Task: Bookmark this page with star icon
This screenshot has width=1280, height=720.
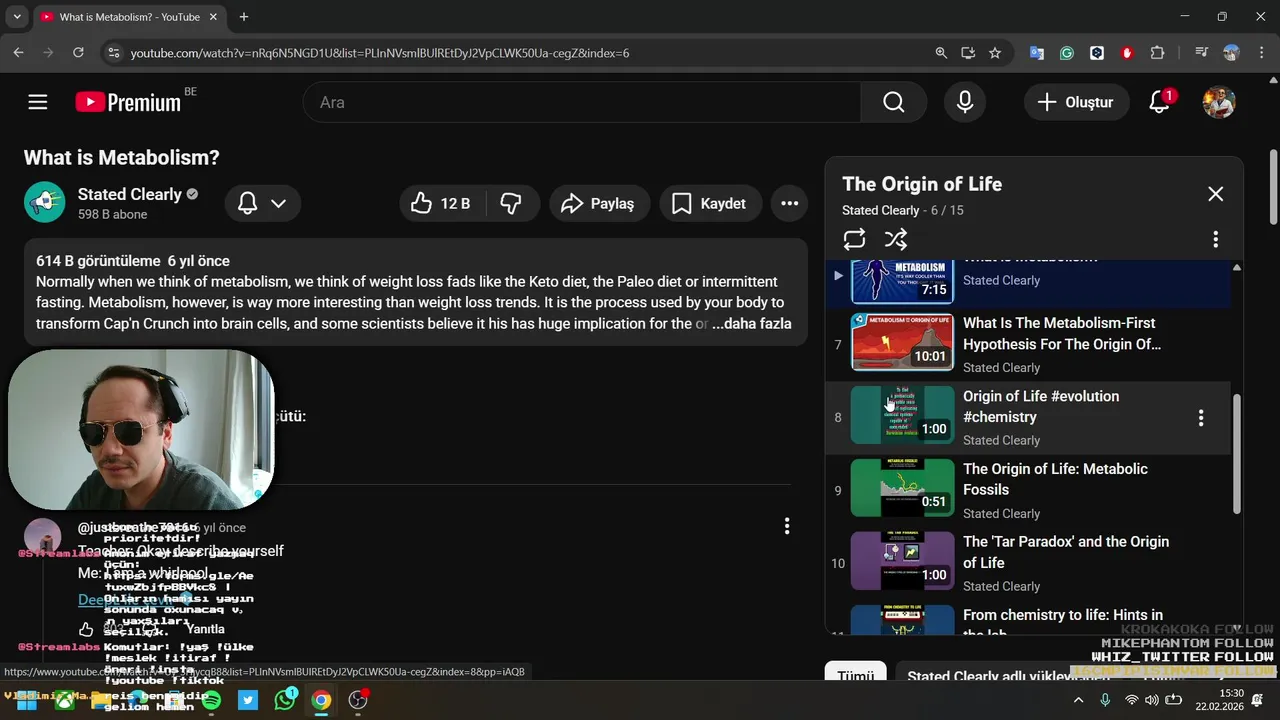Action: tap(995, 53)
